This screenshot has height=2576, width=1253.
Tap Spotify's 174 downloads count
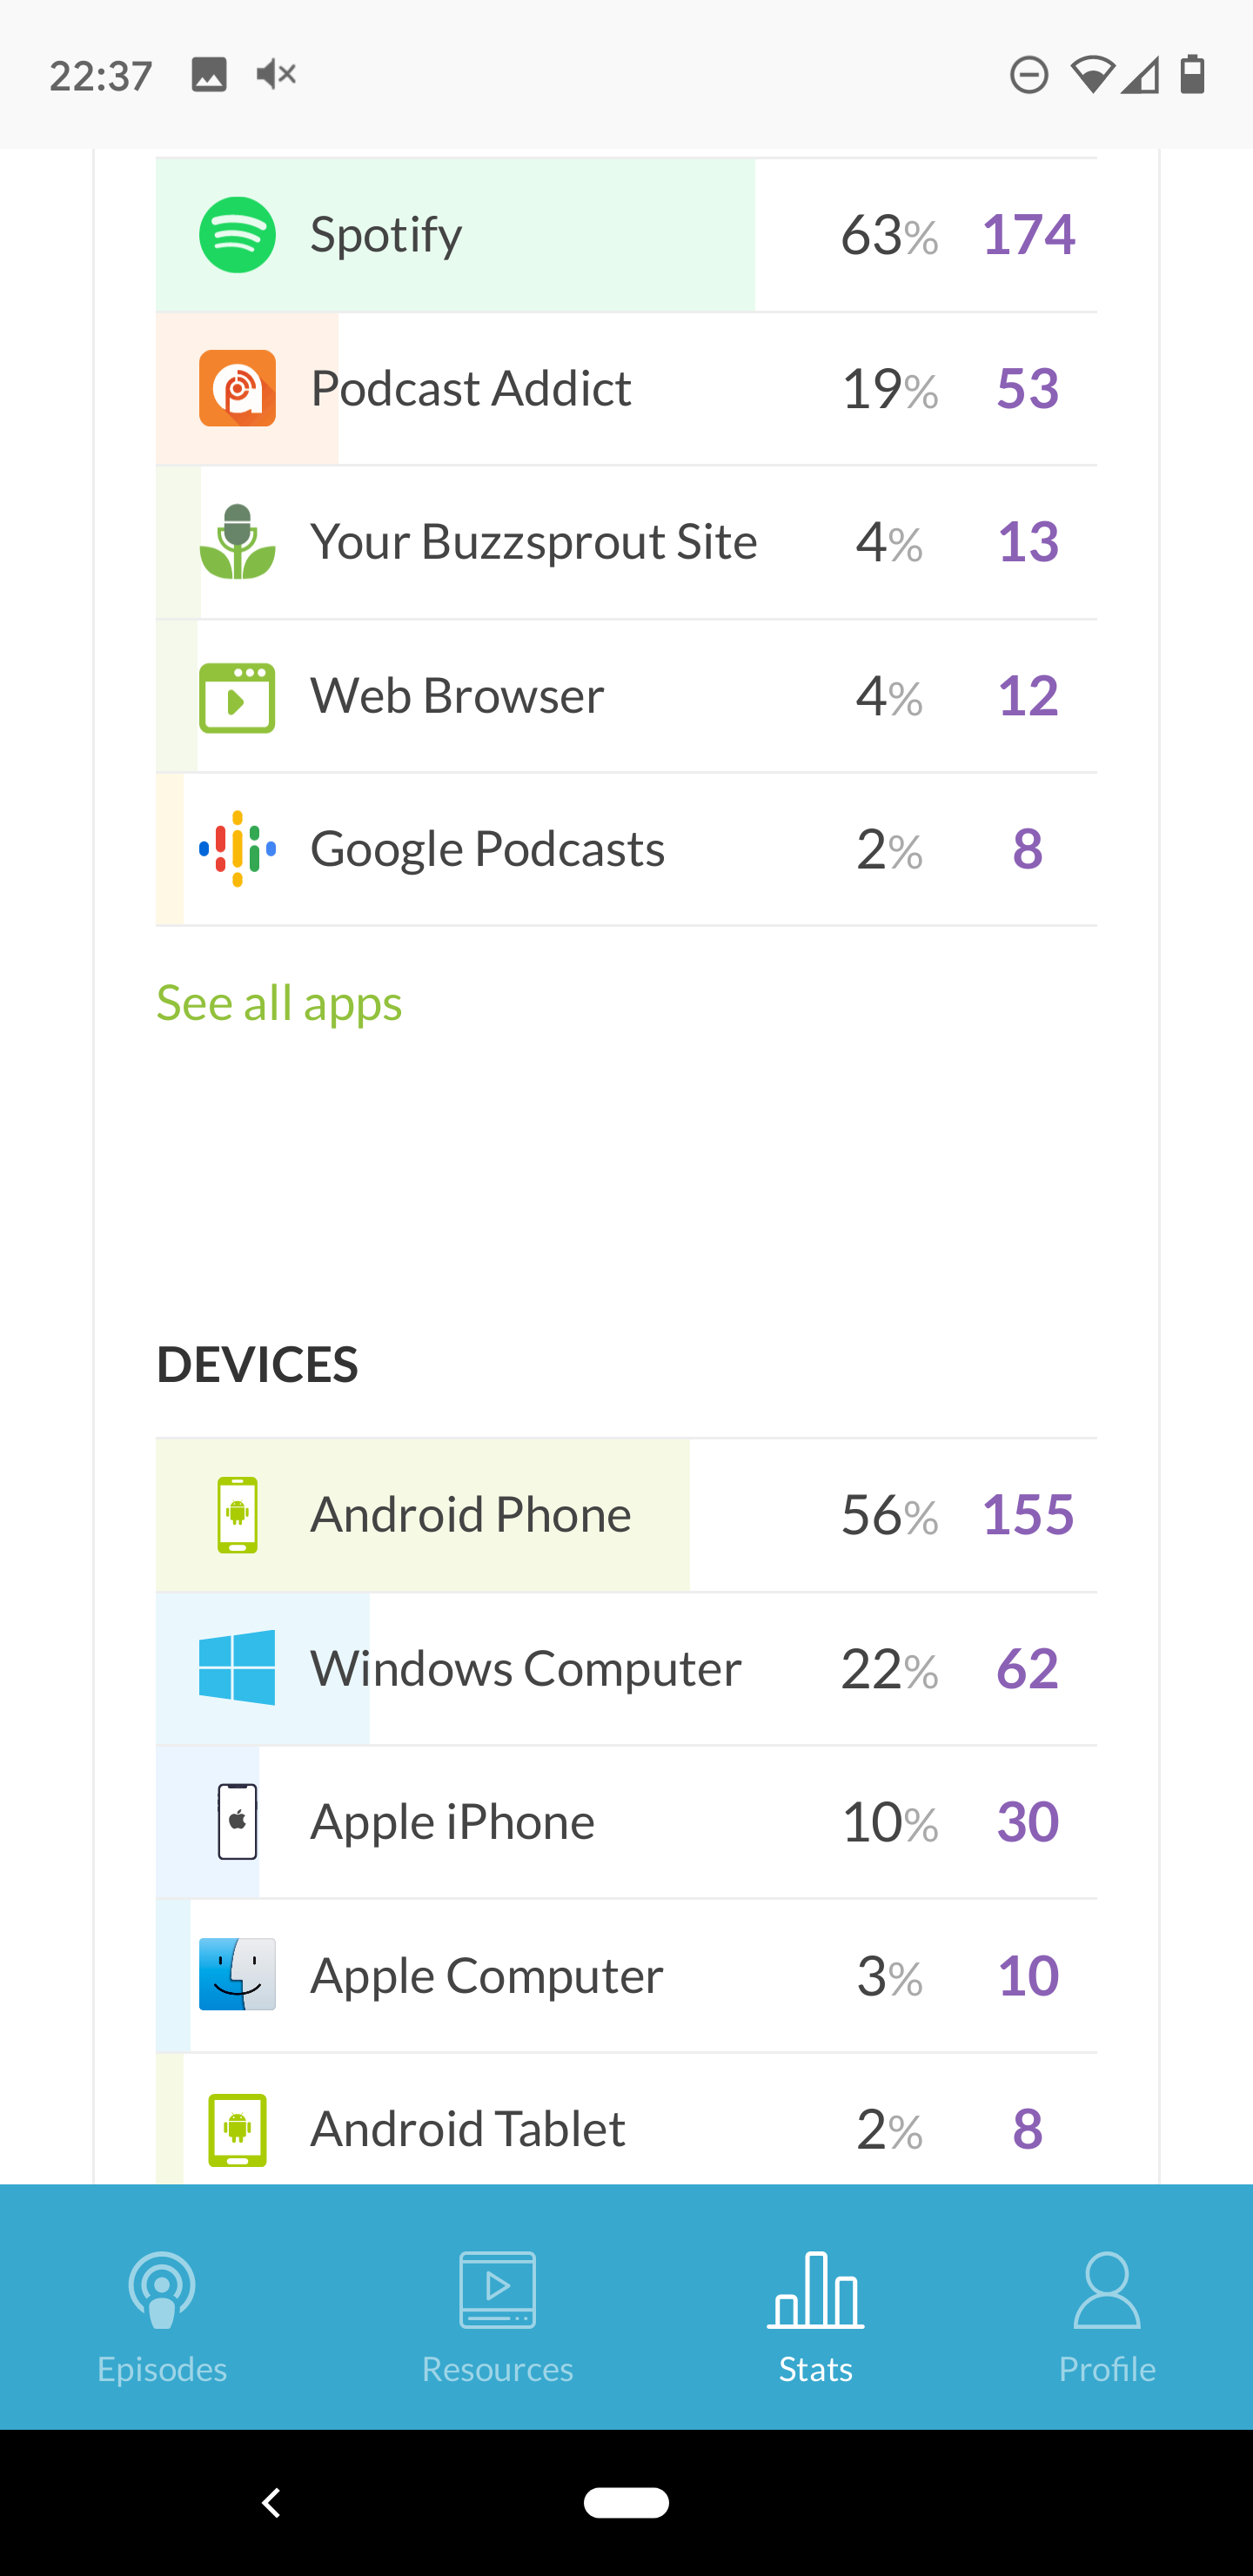(1028, 235)
